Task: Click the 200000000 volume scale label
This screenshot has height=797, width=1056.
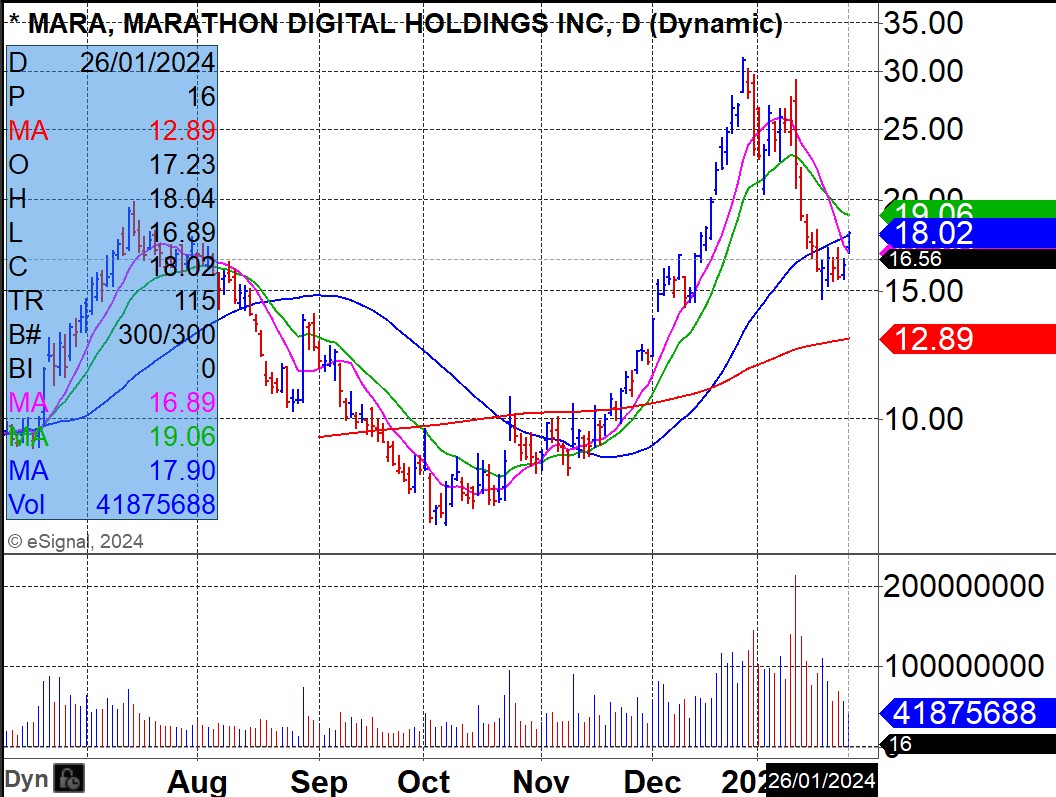Action: 964,586
